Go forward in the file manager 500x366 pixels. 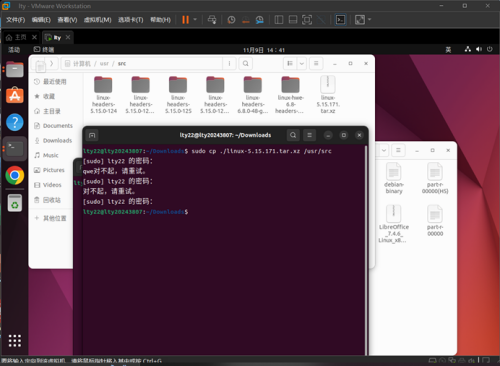[52, 63]
